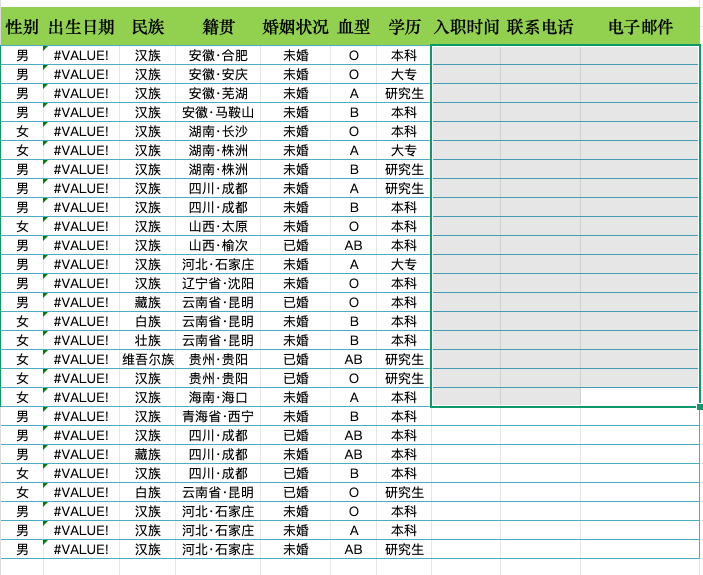703x575 pixels.
Task: Click the 海南·海口 cell
Action: coord(218,397)
